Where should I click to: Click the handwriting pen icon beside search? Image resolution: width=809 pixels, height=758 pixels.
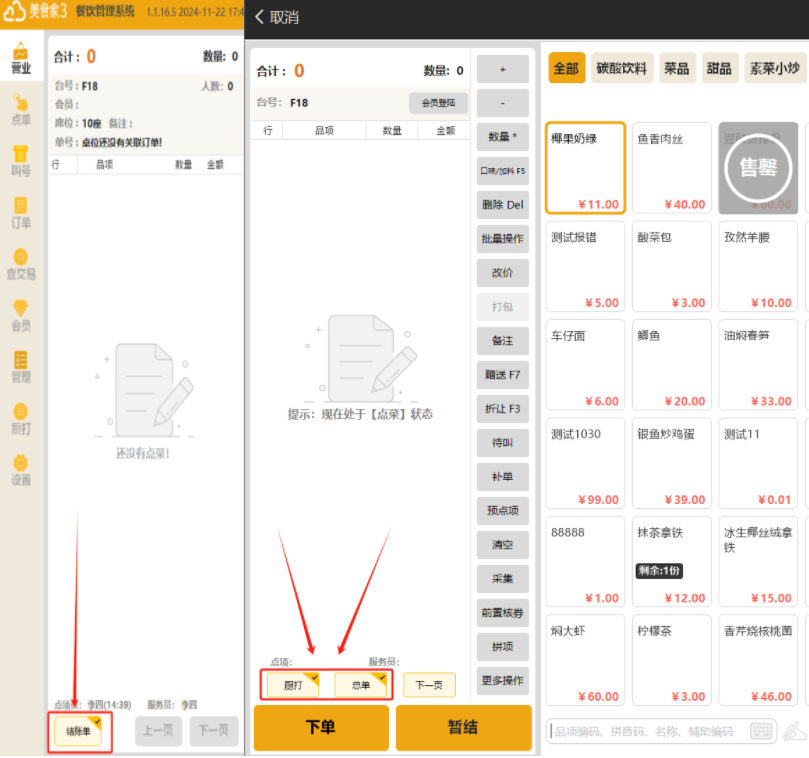click(794, 731)
